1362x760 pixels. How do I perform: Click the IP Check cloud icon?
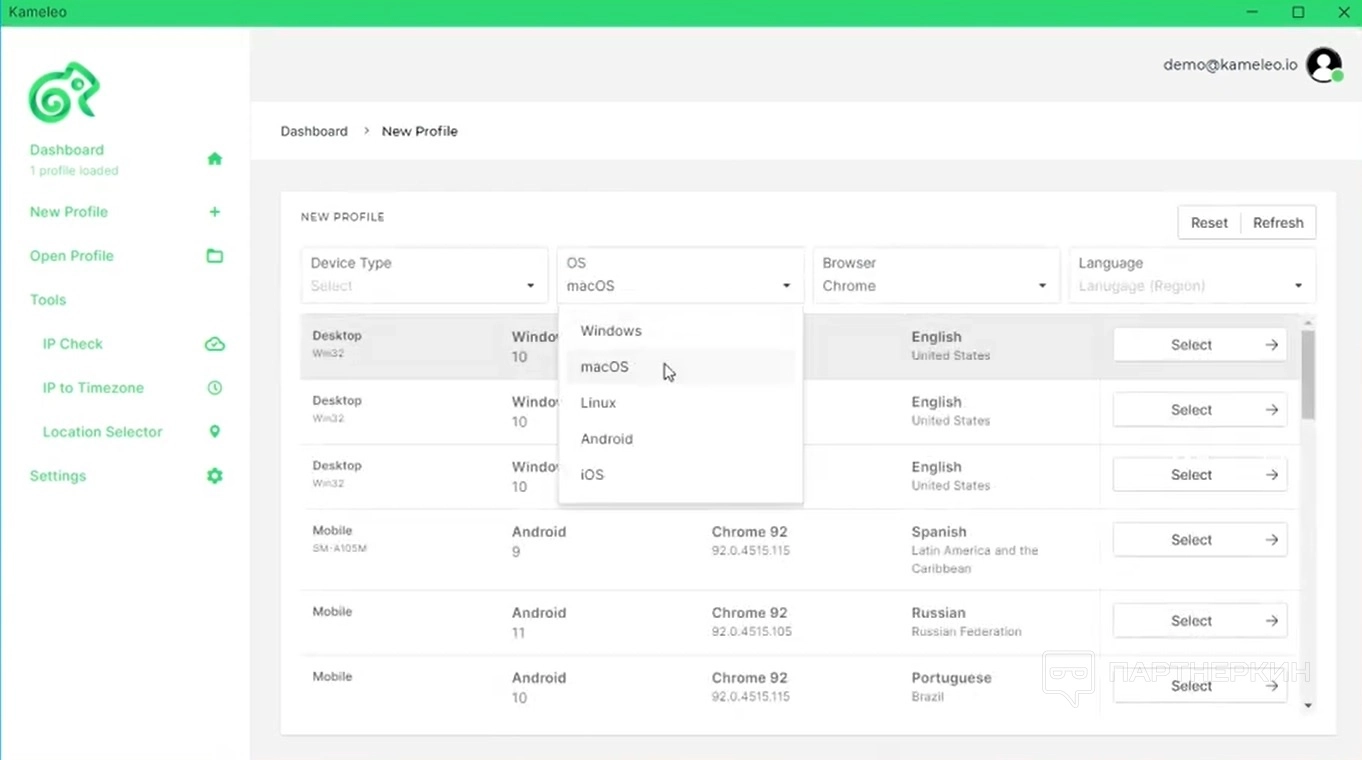coord(214,344)
